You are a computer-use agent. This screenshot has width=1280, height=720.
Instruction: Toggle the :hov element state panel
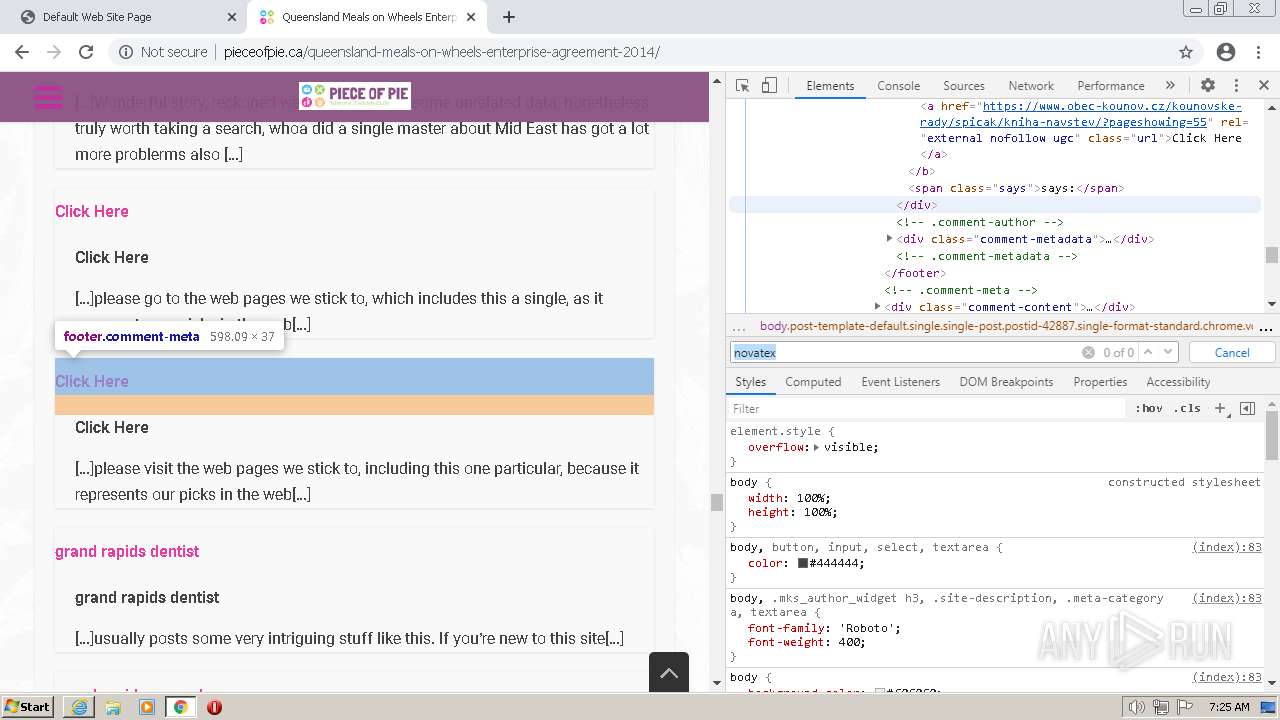pyautogui.click(x=1149, y=408)
